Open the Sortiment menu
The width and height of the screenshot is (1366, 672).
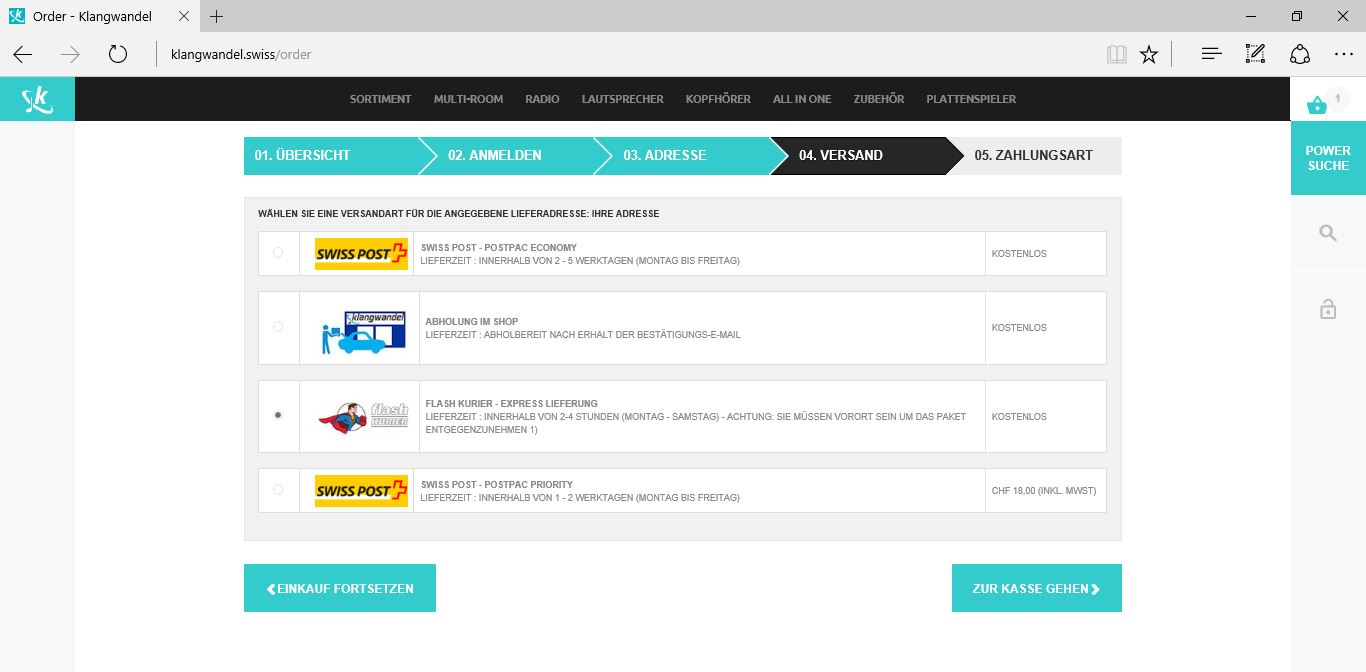[x=380, y=99]
